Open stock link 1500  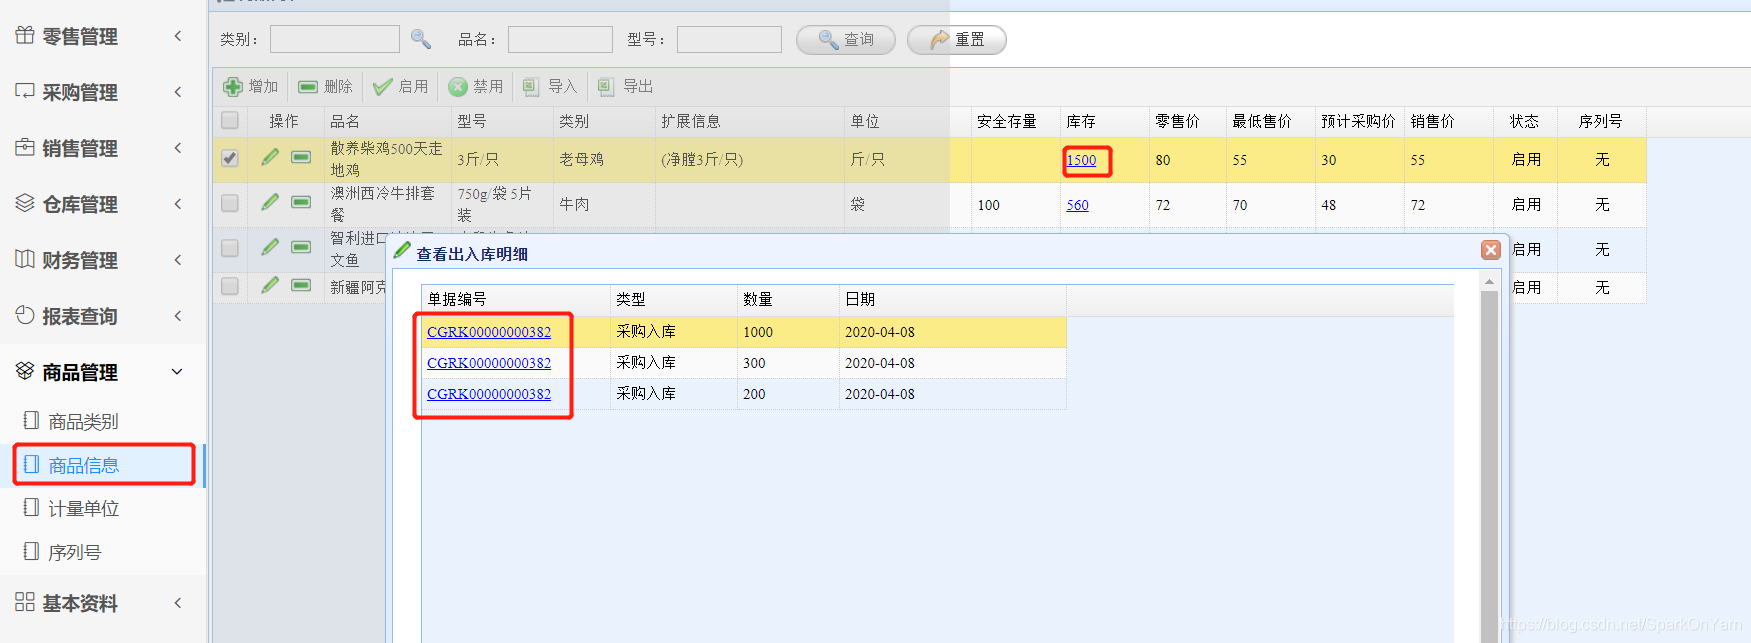click(x=1081, y=160)
